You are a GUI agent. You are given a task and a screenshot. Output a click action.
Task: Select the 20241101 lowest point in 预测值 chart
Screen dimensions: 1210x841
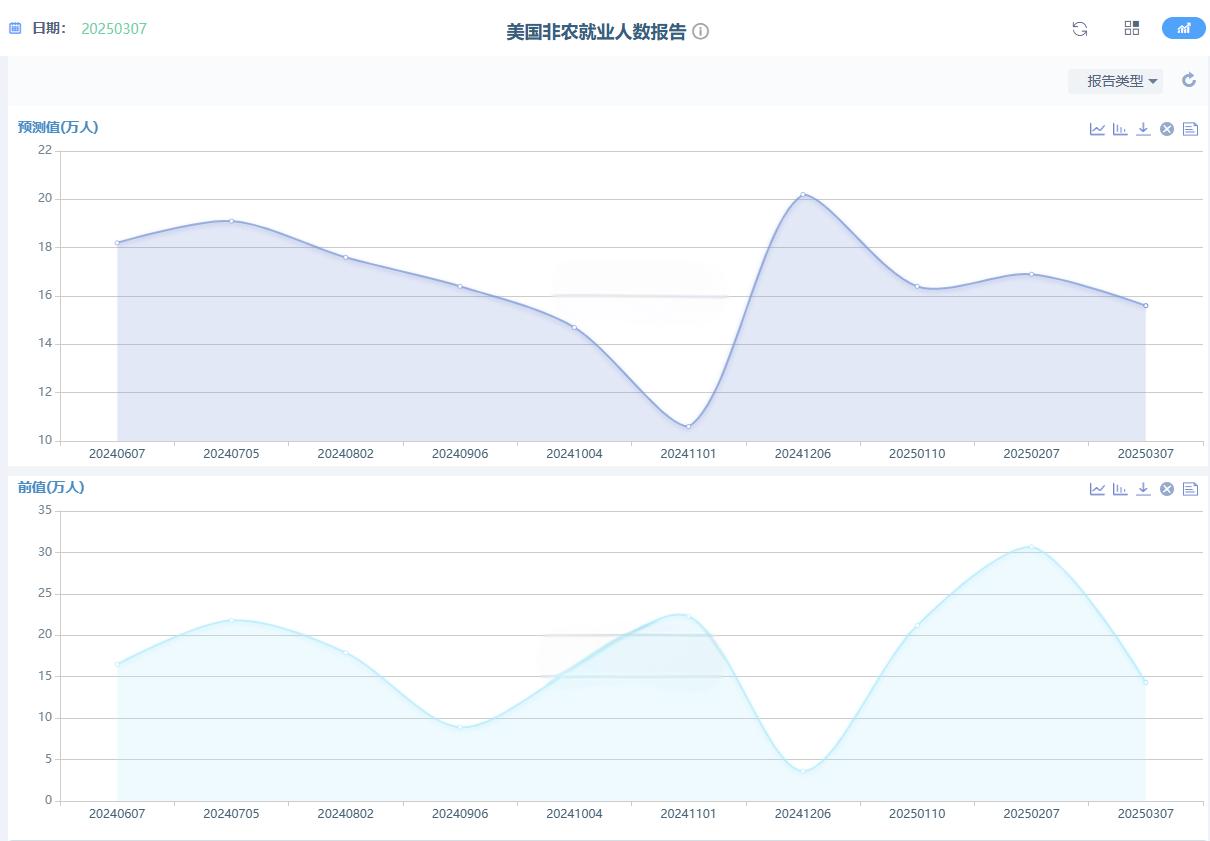click(688, 426)
